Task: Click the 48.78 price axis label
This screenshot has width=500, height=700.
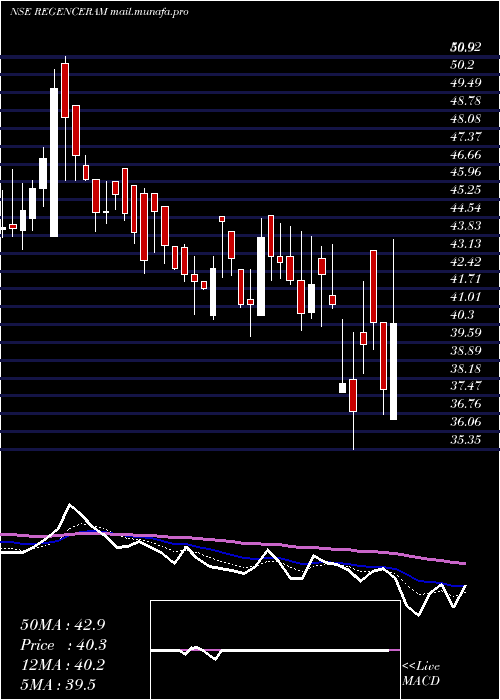Action: pos(466,101)
